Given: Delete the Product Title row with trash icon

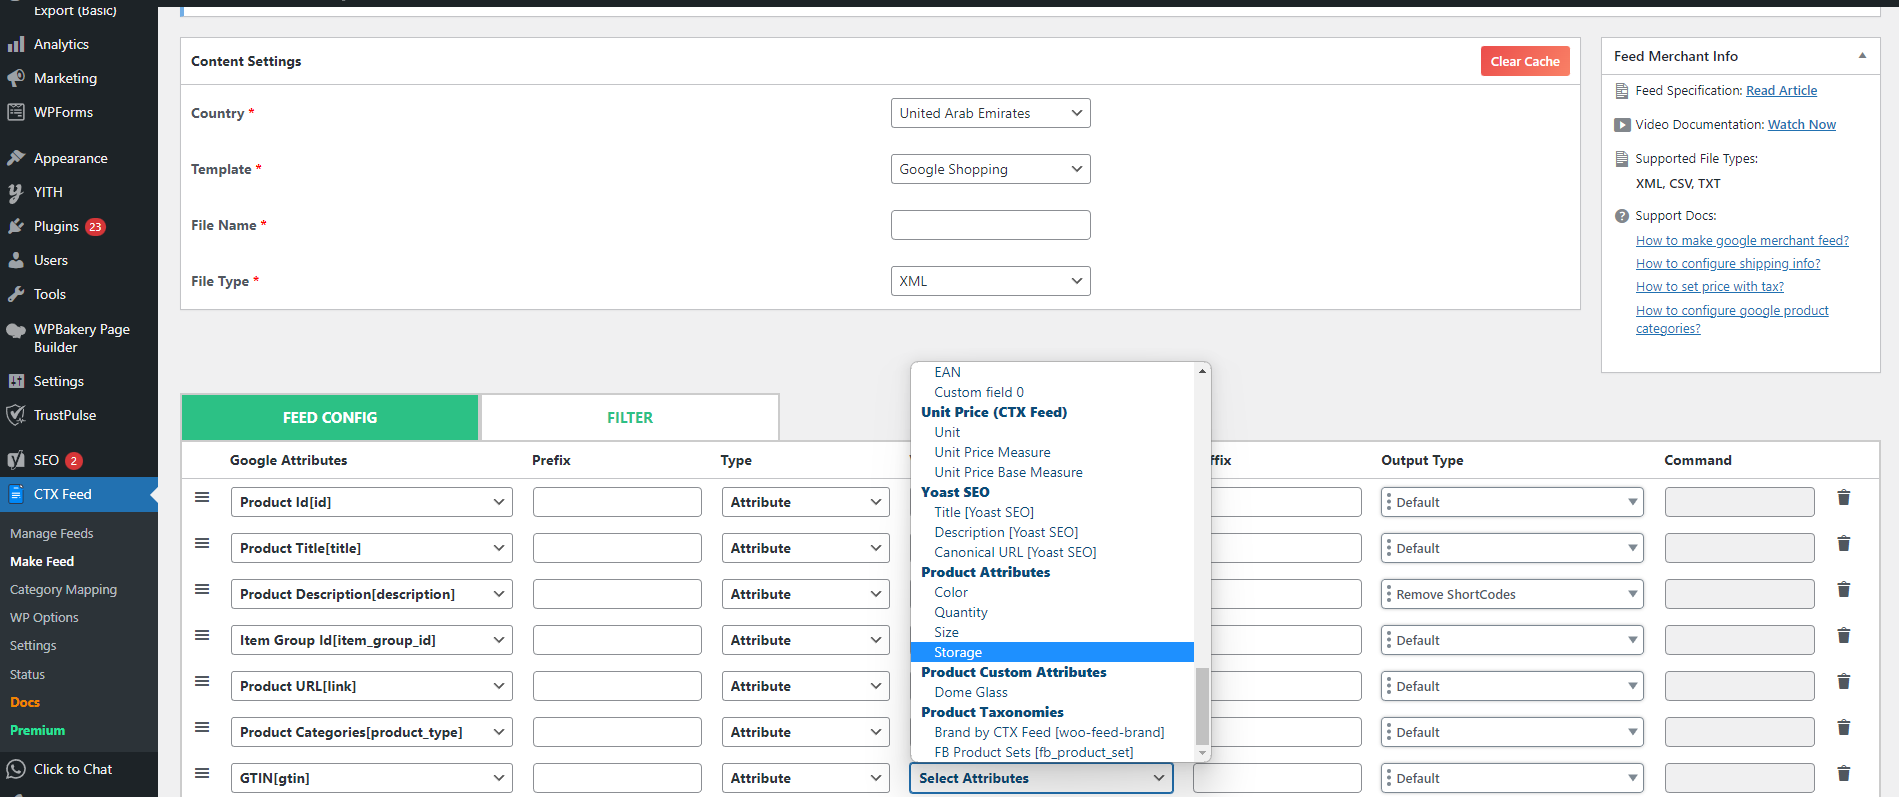Looking at the screenshot, I should tap(1844, 544).
